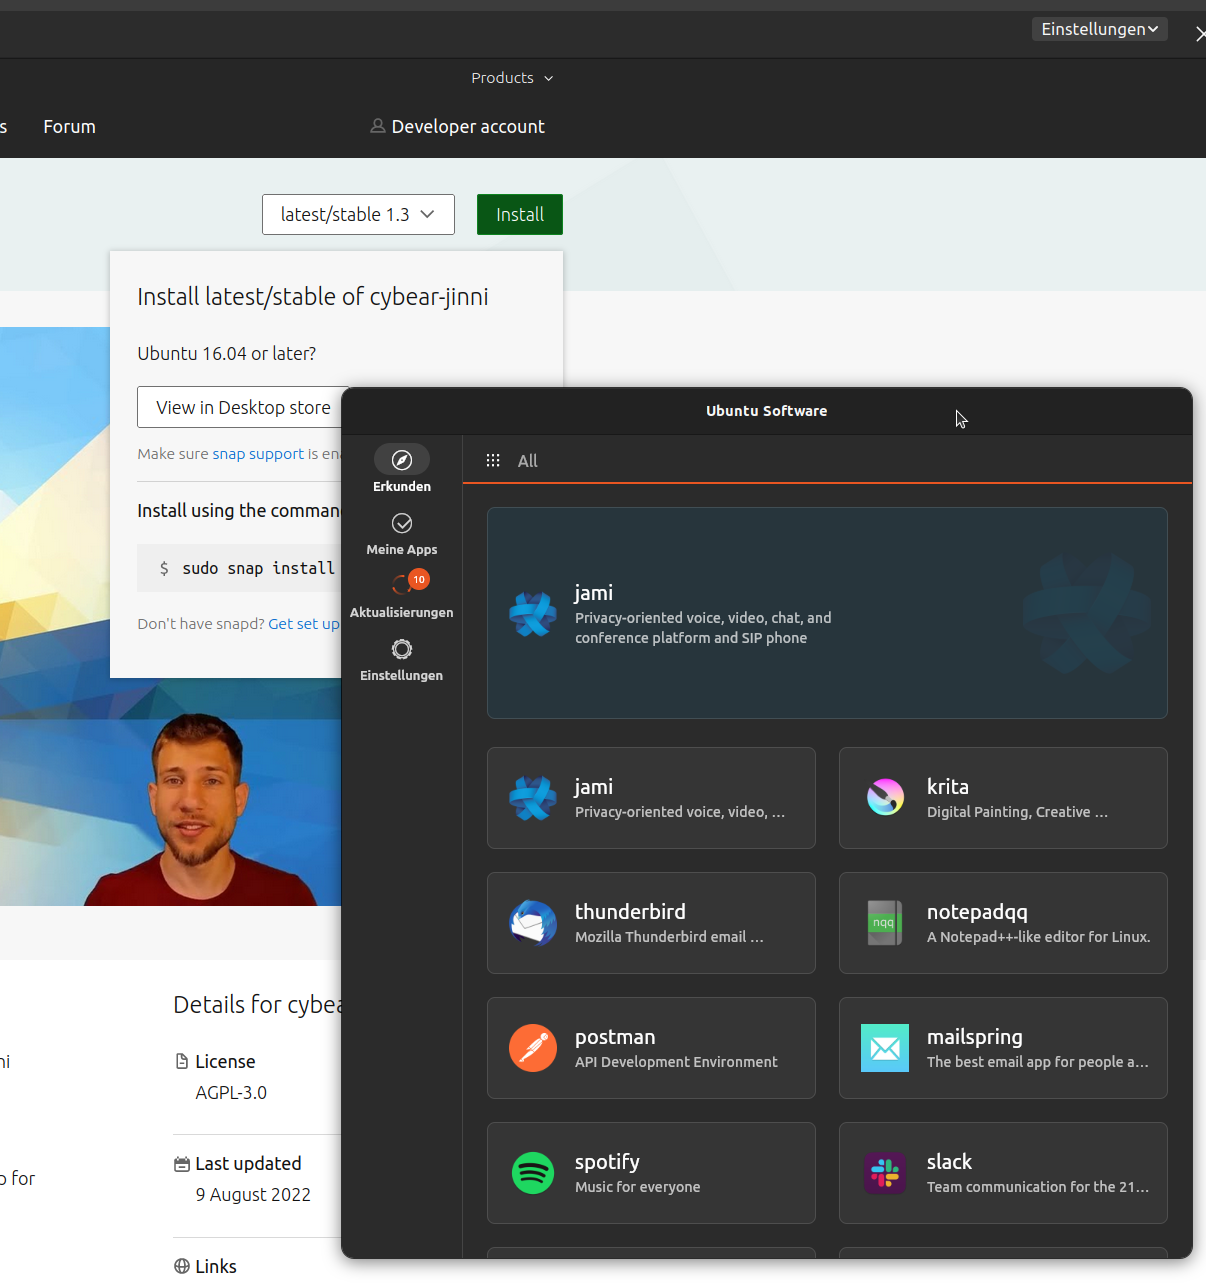Click the Links globe icon
Screen dimensions: 1206x1284
pyautogui.click(x=182, y=1266)
